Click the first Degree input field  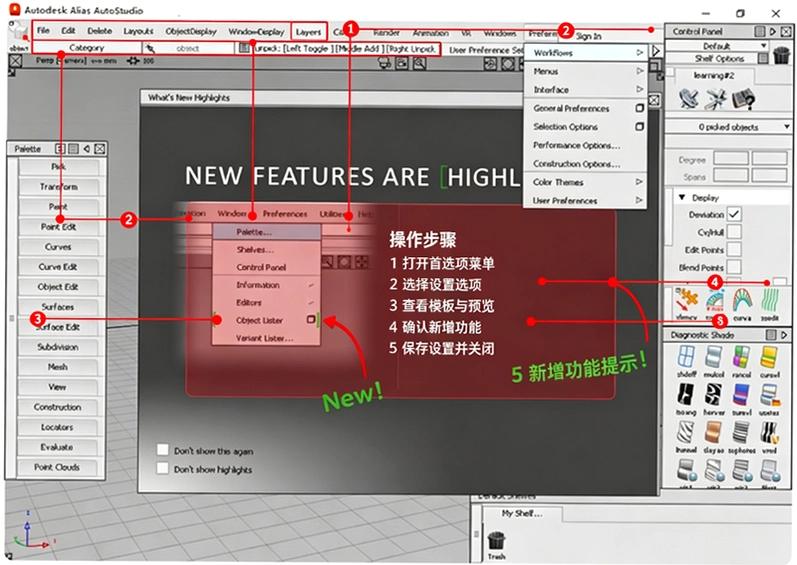coord(731,159)
